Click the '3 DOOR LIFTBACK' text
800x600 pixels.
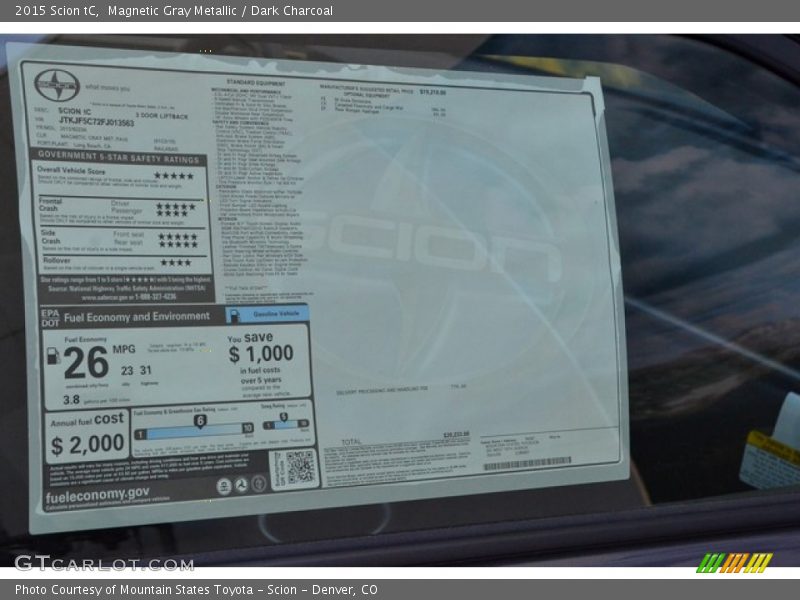[x=162, y=116]
